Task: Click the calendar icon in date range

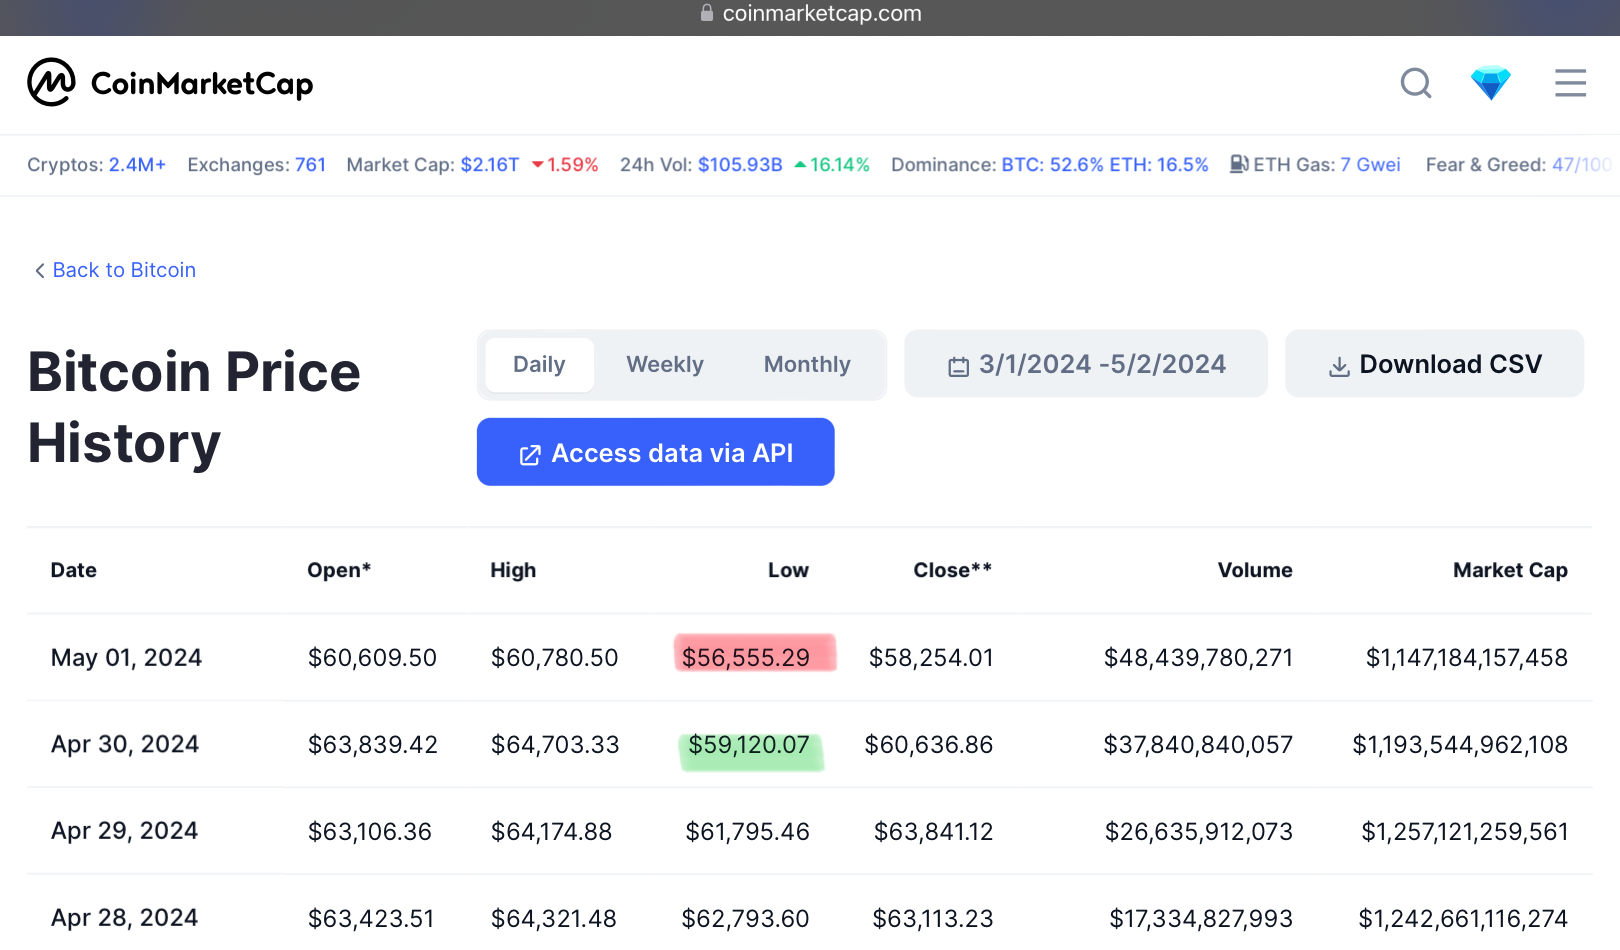Action: point(958,366)
